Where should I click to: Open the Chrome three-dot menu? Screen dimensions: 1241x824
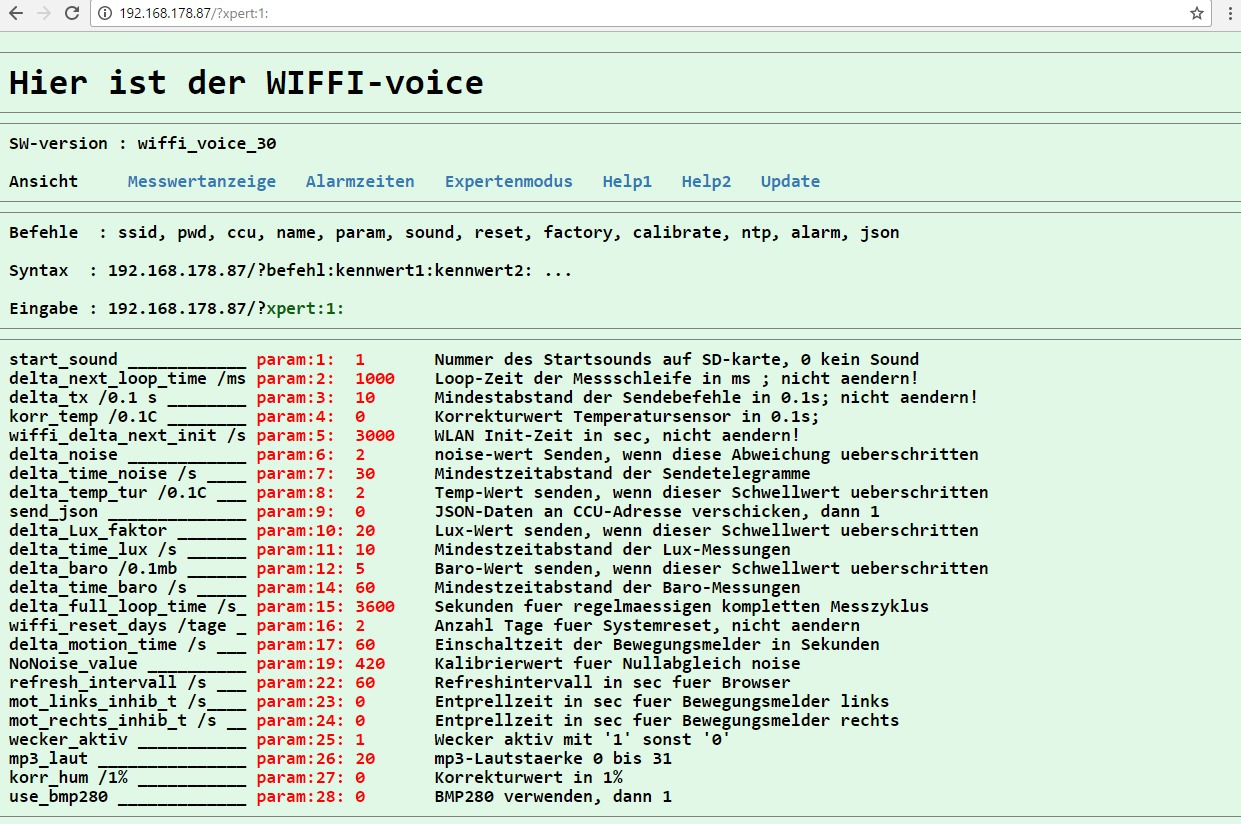pyautogui.click(x=1229, y=13)
